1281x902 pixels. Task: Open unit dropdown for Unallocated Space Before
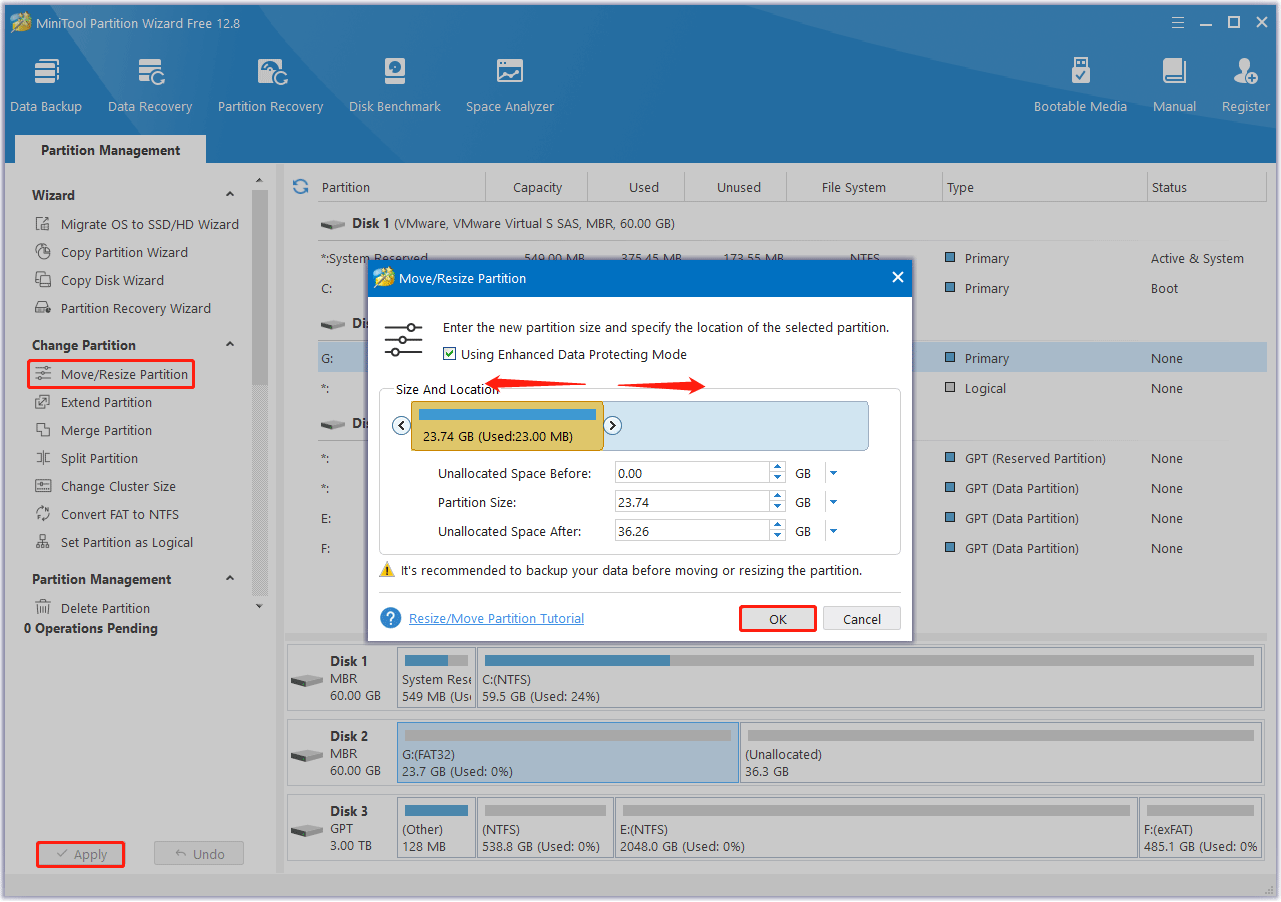pyautogui.click(x=833, y=473)
